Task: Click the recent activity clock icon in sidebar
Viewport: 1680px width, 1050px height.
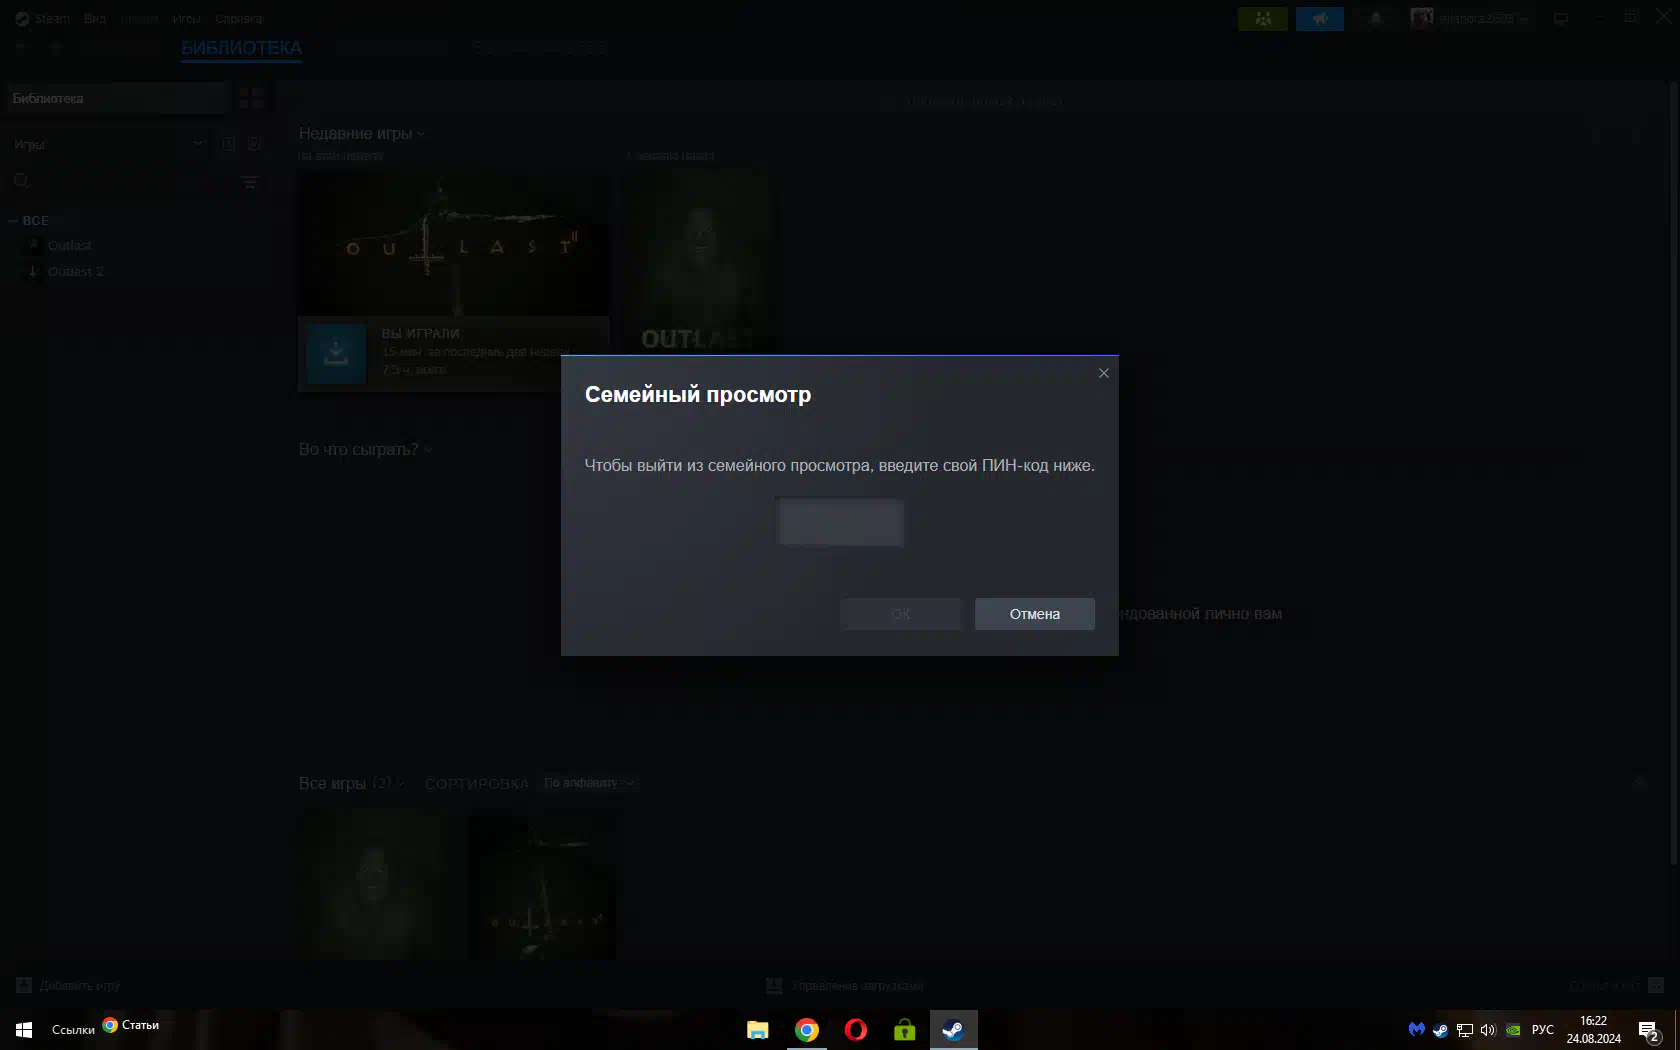Action: 228,144
